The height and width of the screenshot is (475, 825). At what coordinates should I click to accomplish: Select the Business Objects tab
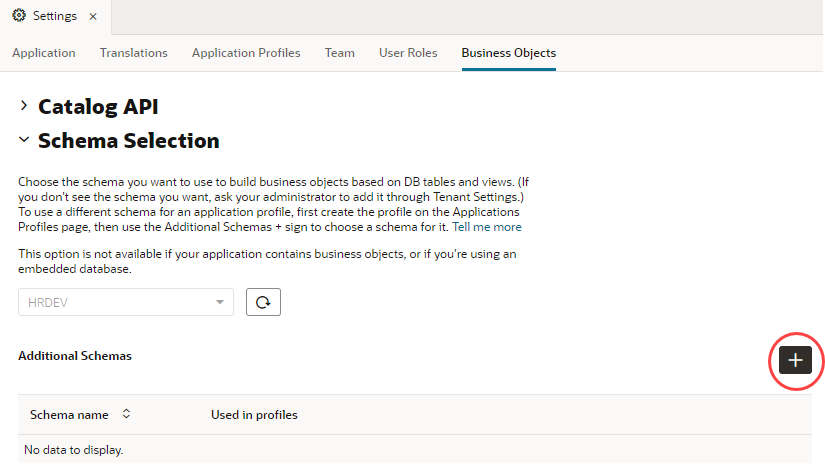pyautogui.click(x=508, y=53)
